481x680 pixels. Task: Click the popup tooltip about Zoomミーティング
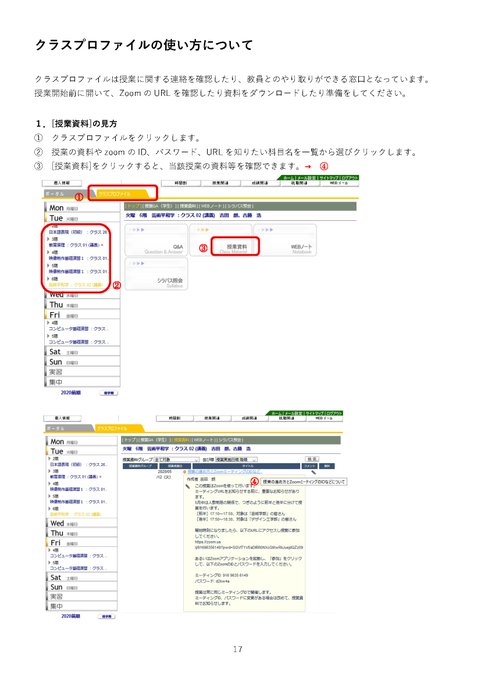click(304, 482)
